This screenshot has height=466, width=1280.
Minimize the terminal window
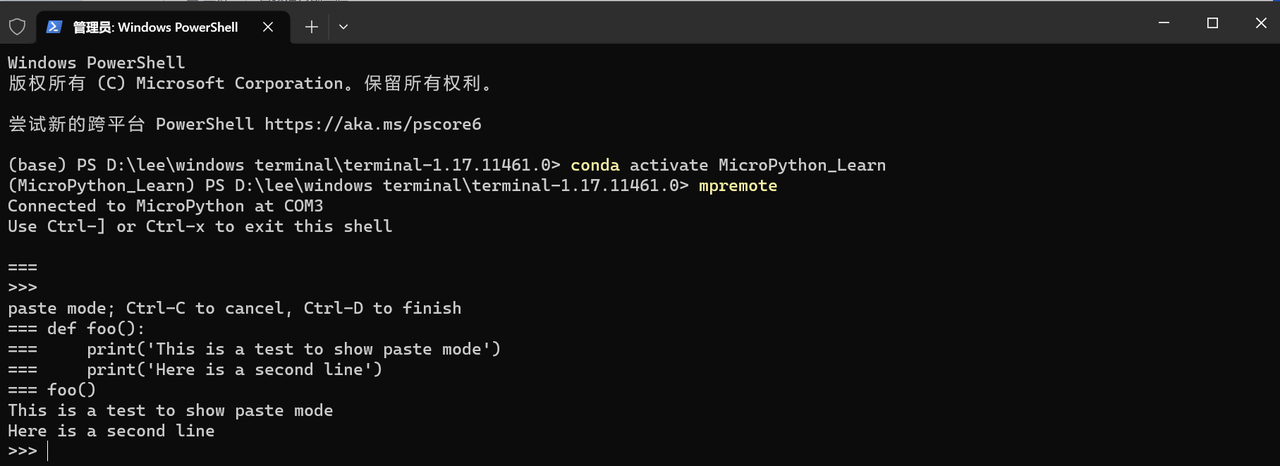coord(1166,22)
